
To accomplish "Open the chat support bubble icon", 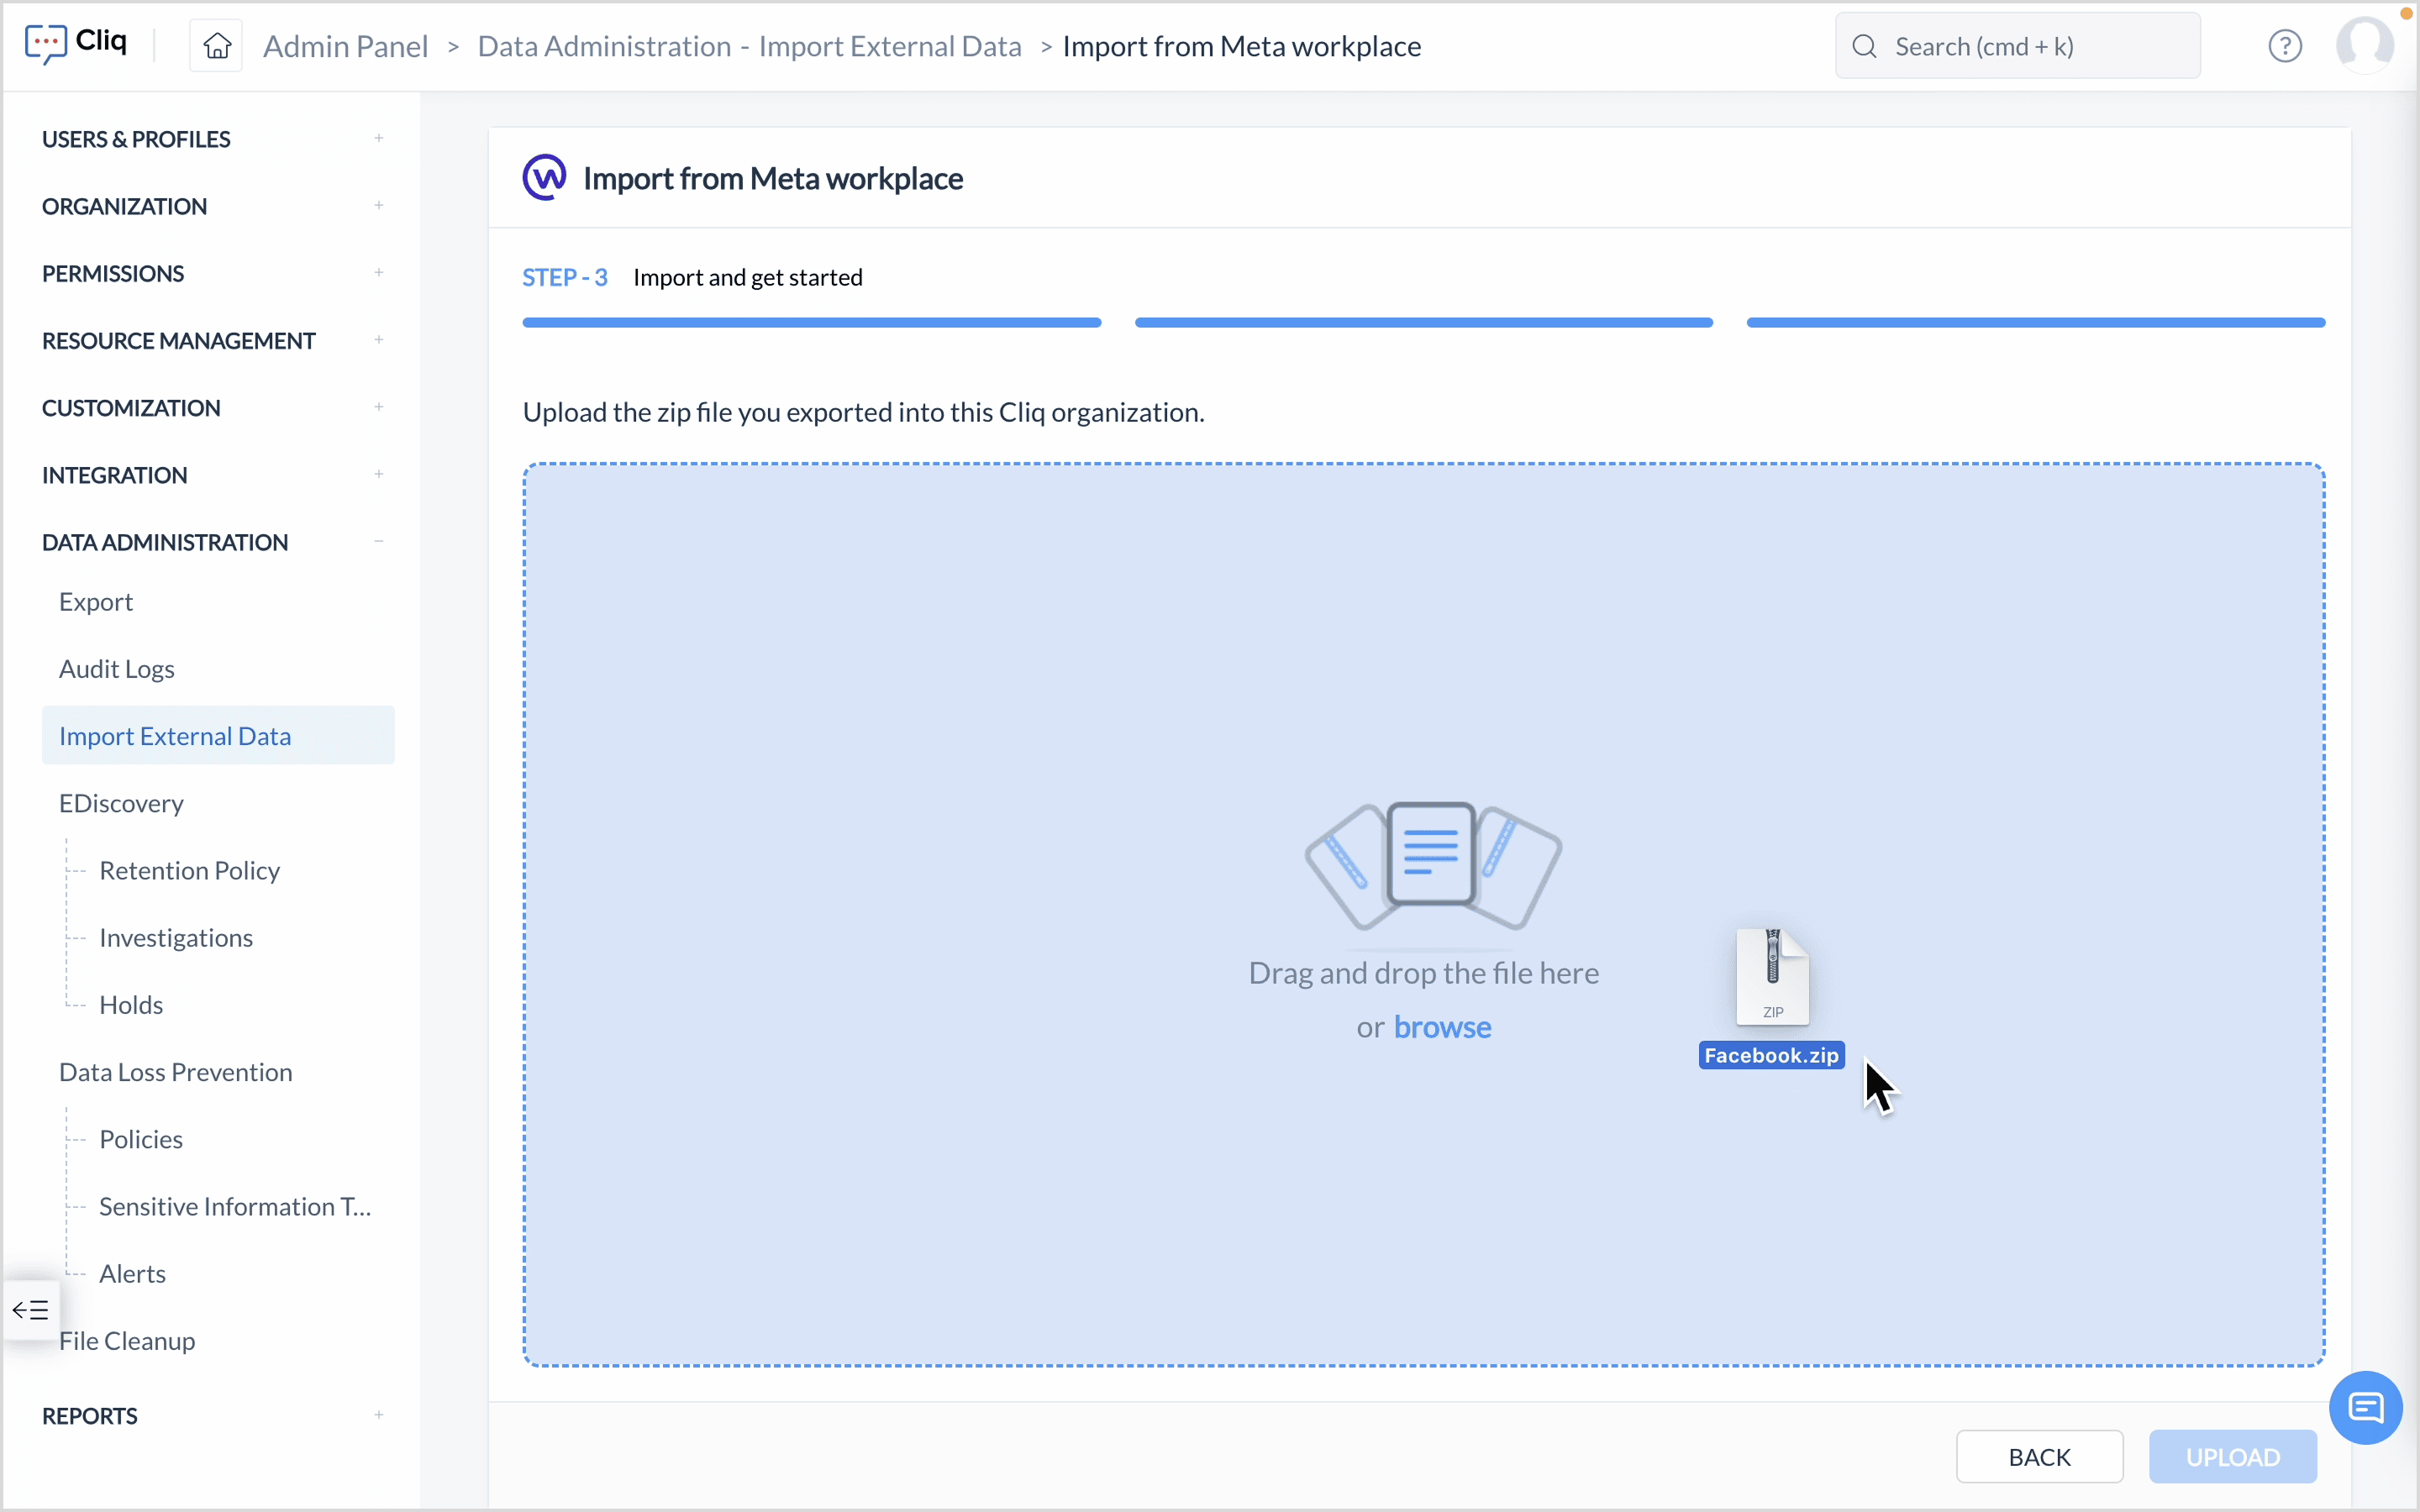I will click(2365, 1408).
